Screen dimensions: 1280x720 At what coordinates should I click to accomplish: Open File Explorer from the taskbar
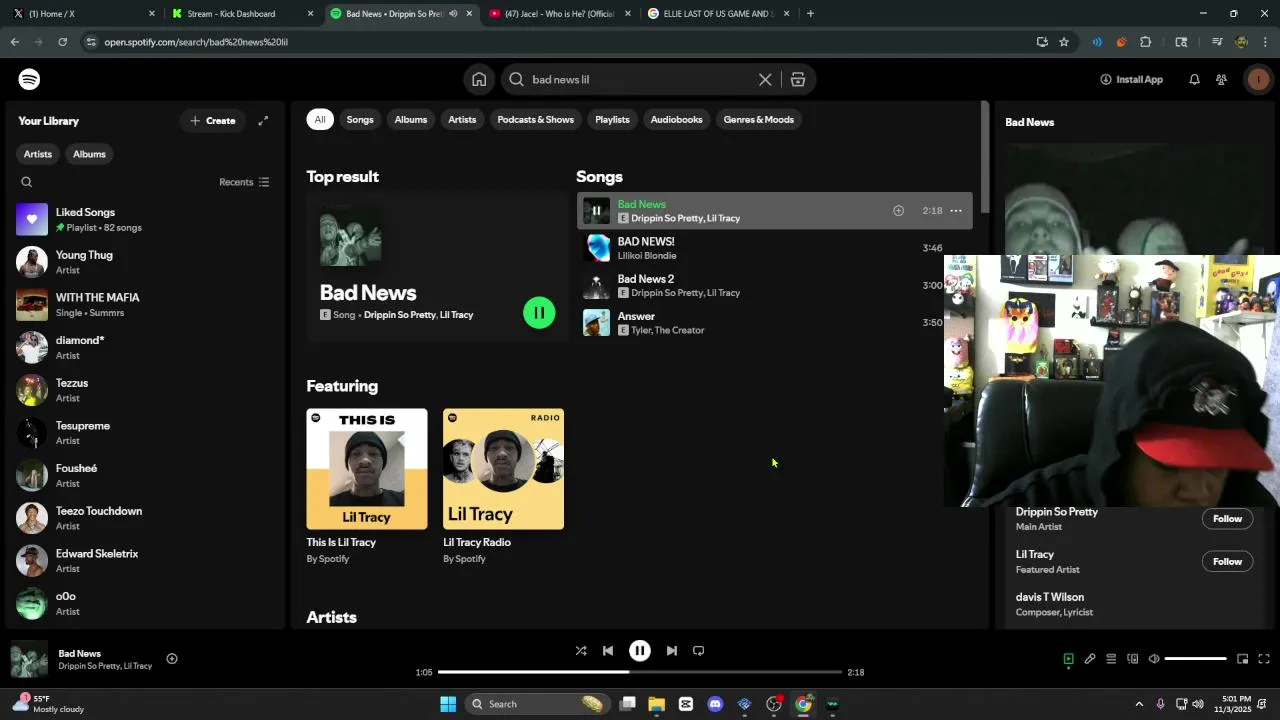click(657, 704)
